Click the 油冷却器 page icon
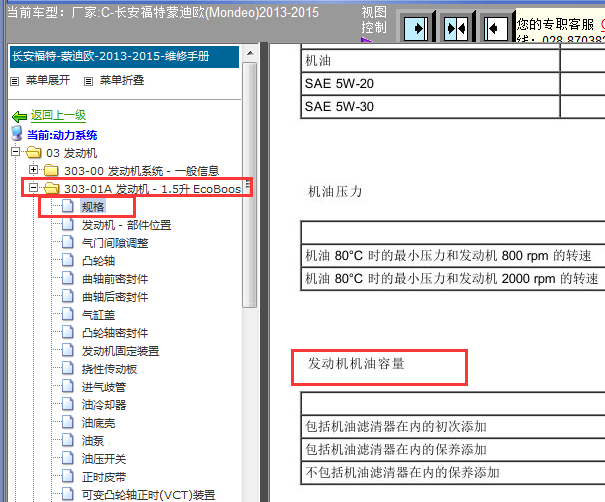This screenshot has width=605, height=502. [x=68, y=404]
